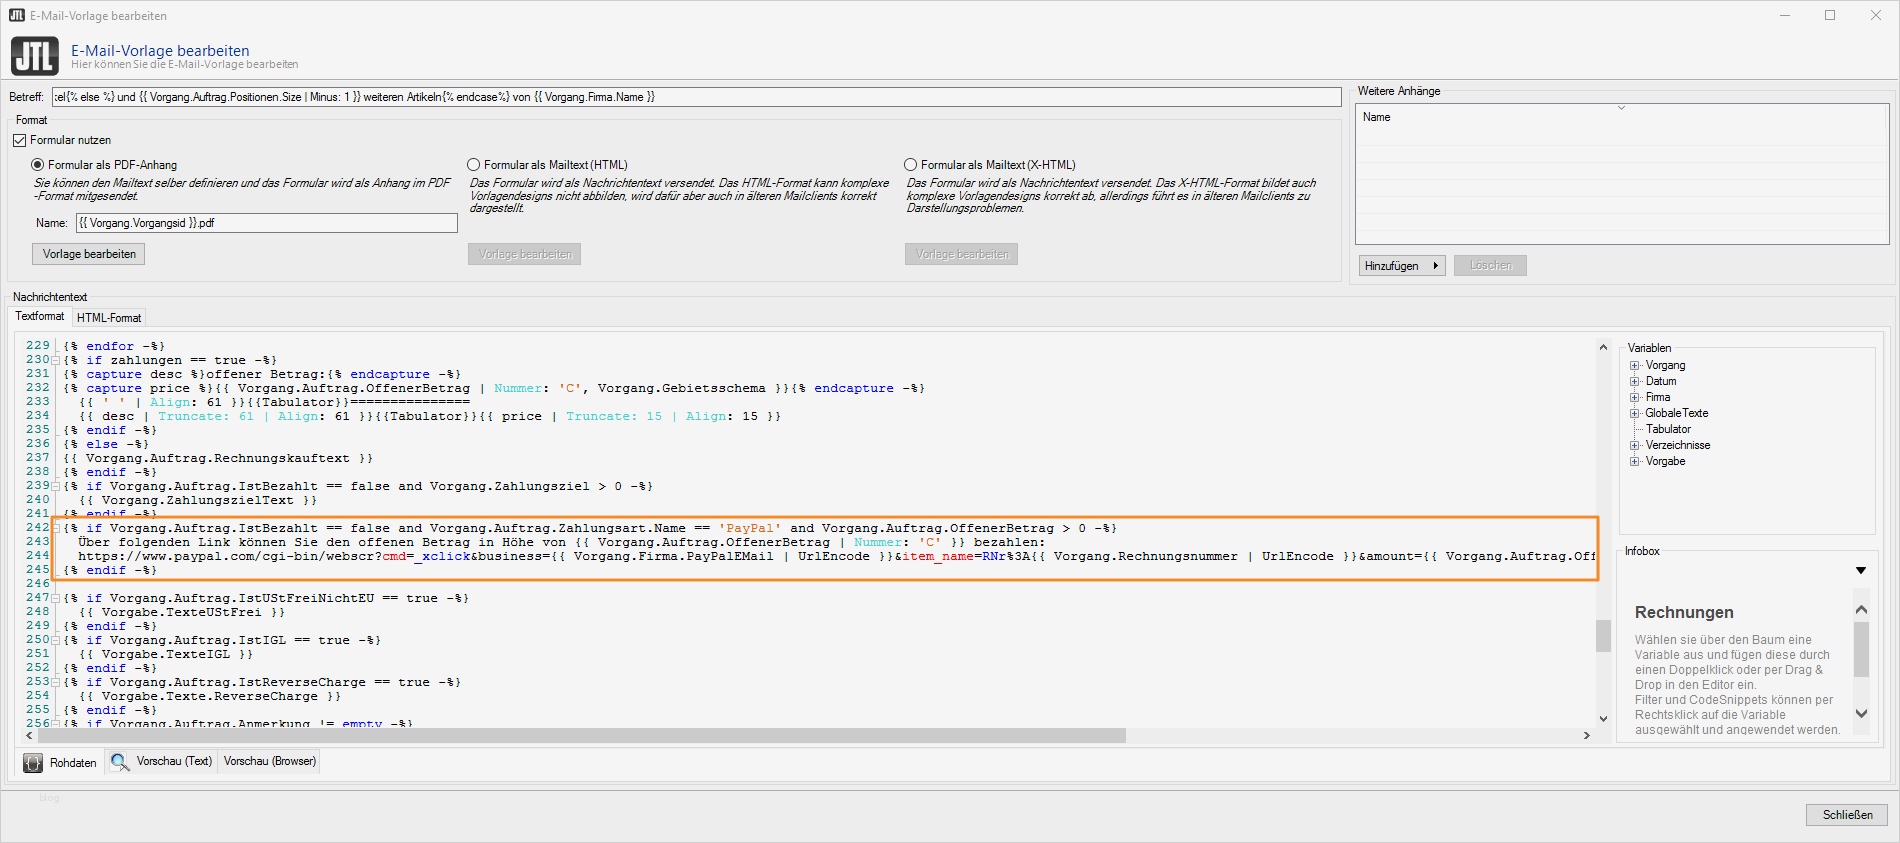Select the Vorgabe tree label
This screenshot has height=843, width=1900.
[1665, 462]
